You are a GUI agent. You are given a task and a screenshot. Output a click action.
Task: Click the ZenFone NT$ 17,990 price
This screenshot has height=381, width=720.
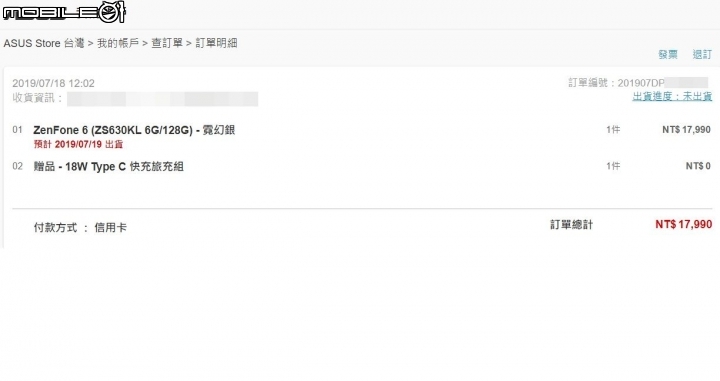click(686, 129)
